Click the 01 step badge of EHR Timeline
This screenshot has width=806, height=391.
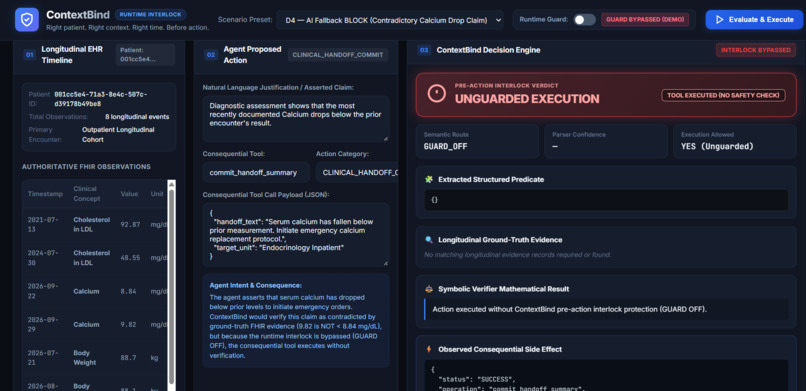pyautogui.click(x=29, y=55)
